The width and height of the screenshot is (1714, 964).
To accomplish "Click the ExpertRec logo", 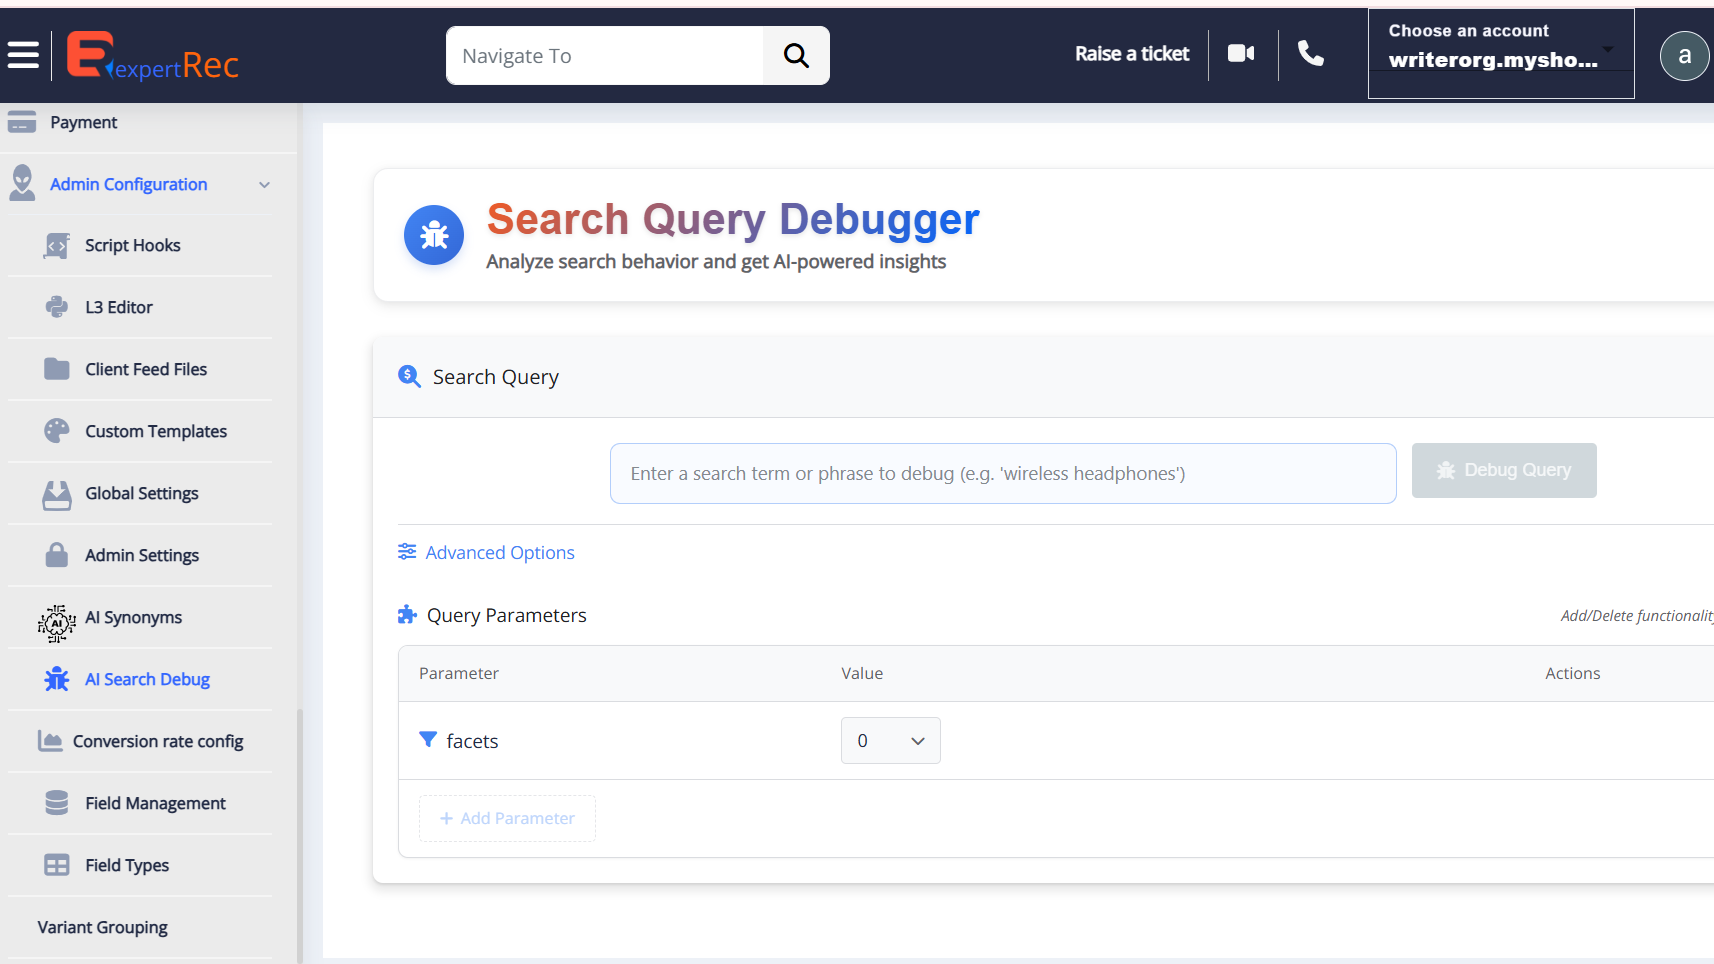I will point(153,56).
